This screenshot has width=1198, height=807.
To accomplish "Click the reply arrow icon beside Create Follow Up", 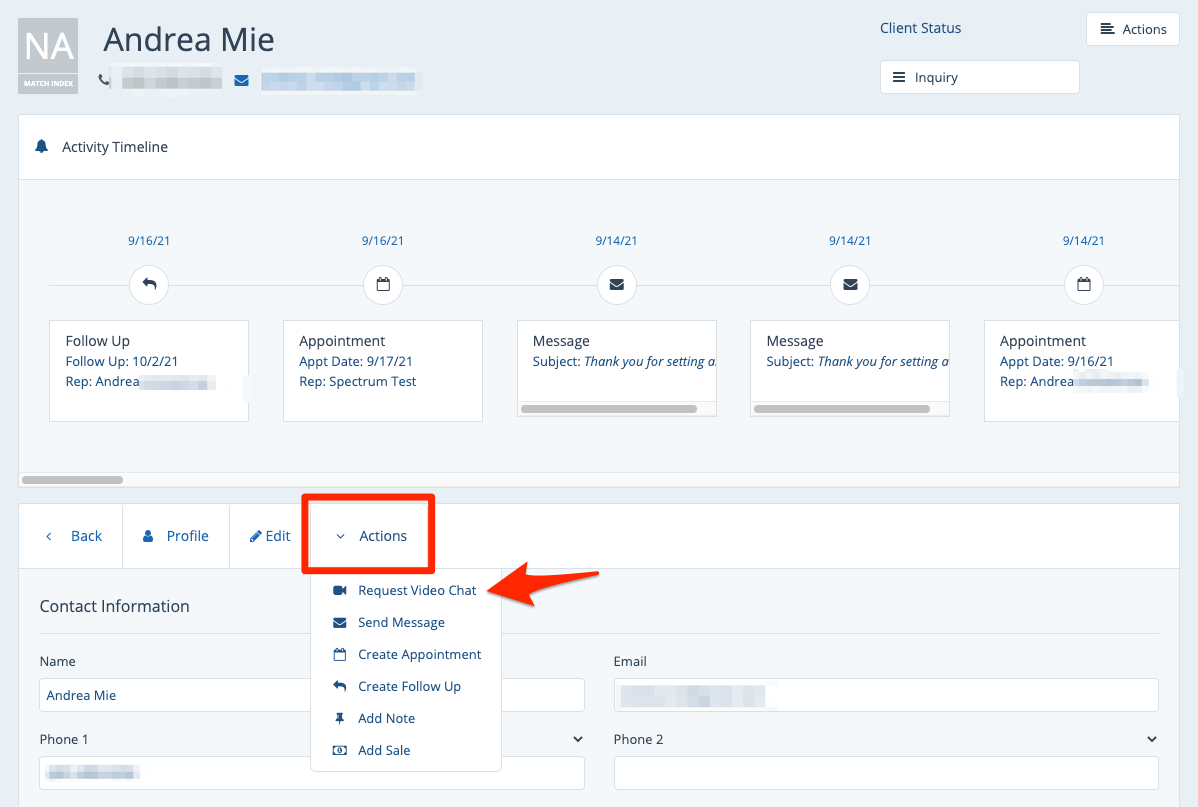I will pos(339,687).
